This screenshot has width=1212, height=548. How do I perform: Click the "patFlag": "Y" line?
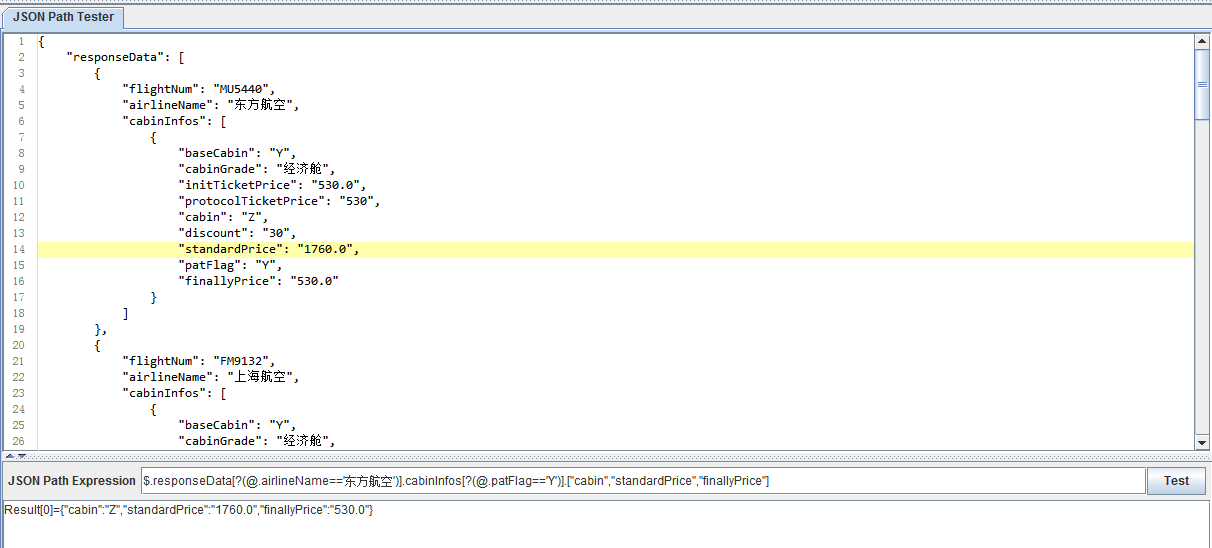(x=231, y=265)
